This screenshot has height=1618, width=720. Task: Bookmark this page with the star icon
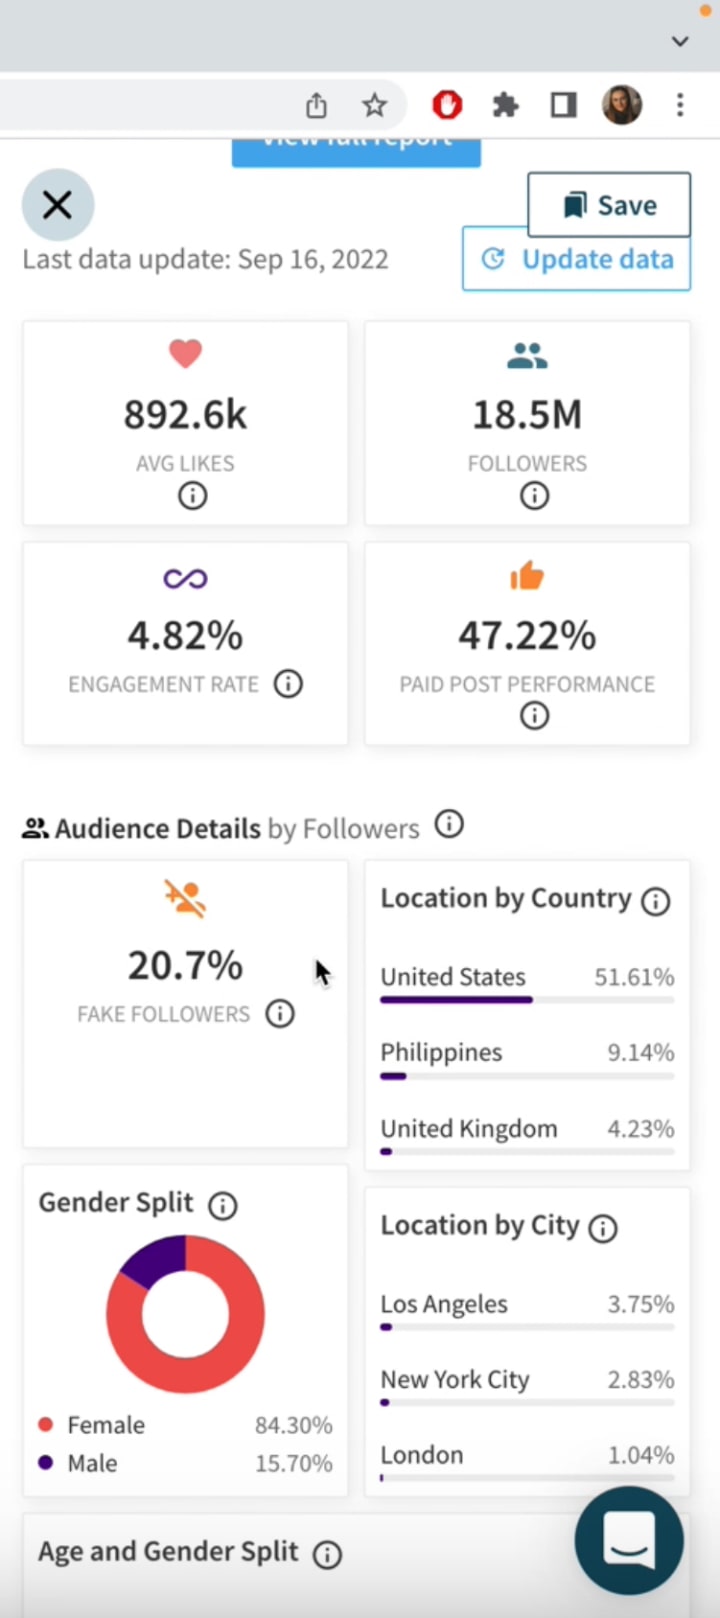tap(374, 105)
